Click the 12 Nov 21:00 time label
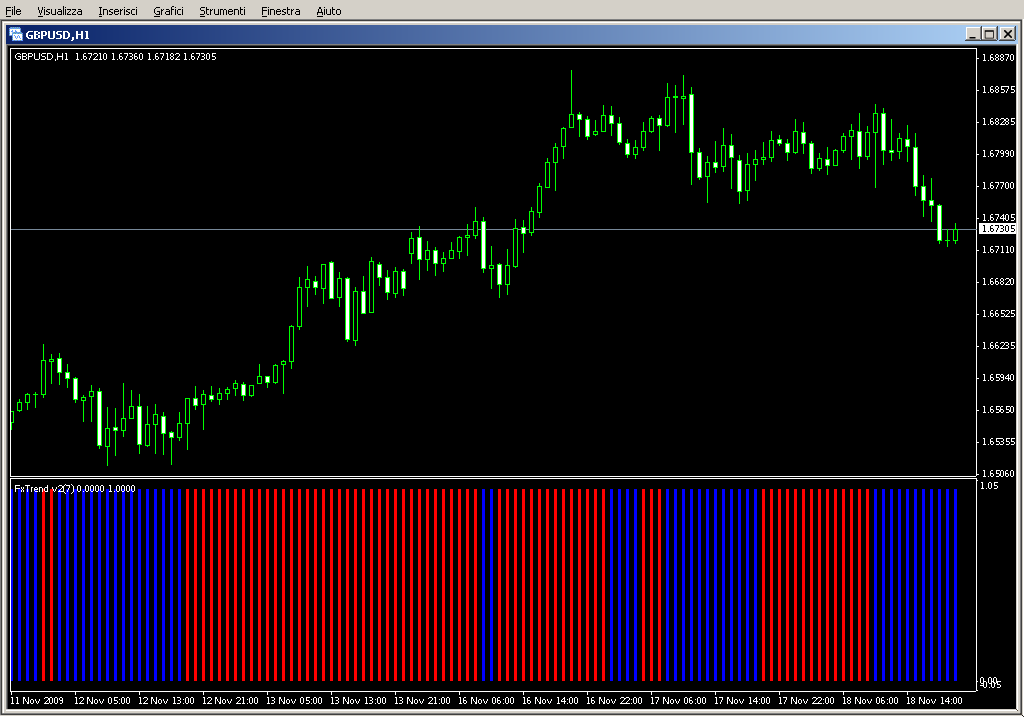 click(230, 701)
